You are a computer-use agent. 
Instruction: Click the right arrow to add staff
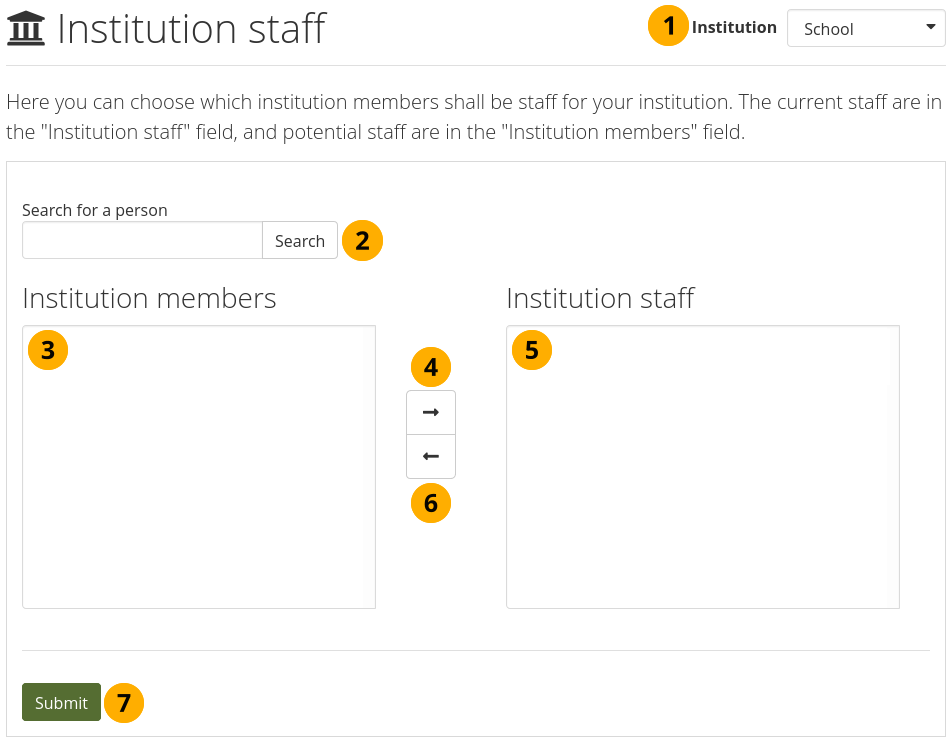coord(431,412)
